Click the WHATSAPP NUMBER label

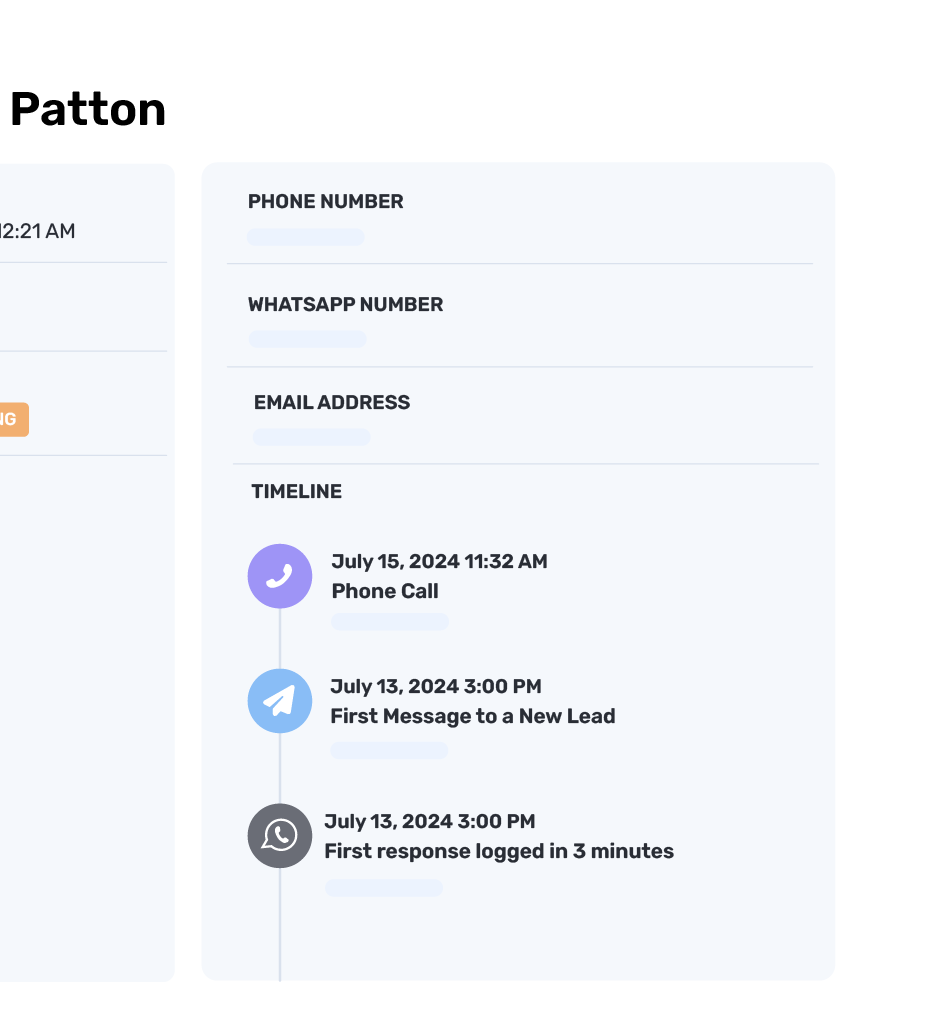click(x=345, y=305)
